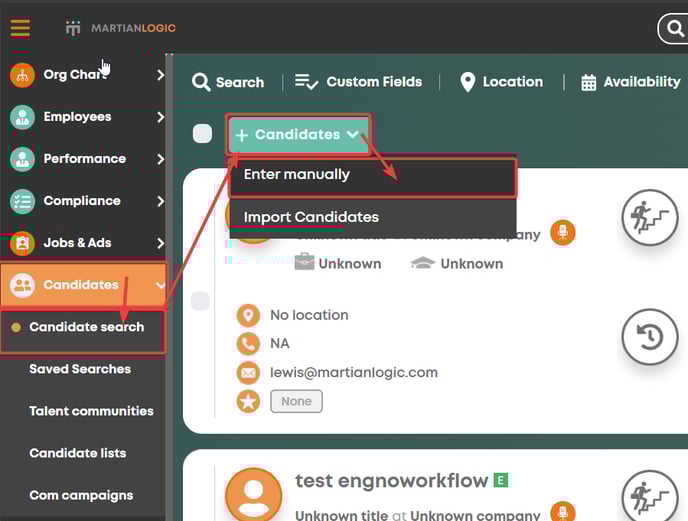Collapse the Candidates sidebar chevron
688x521 pixels.
coord(160,285)
